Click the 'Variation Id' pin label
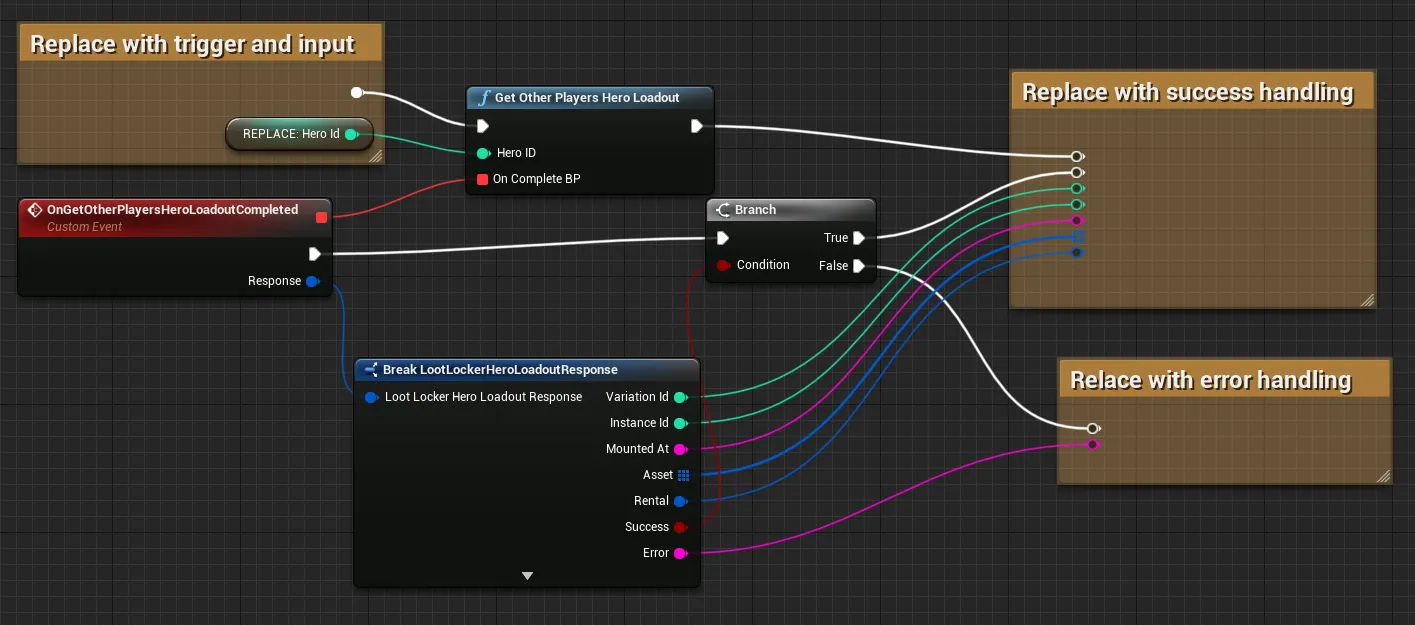 coord(638,397)
